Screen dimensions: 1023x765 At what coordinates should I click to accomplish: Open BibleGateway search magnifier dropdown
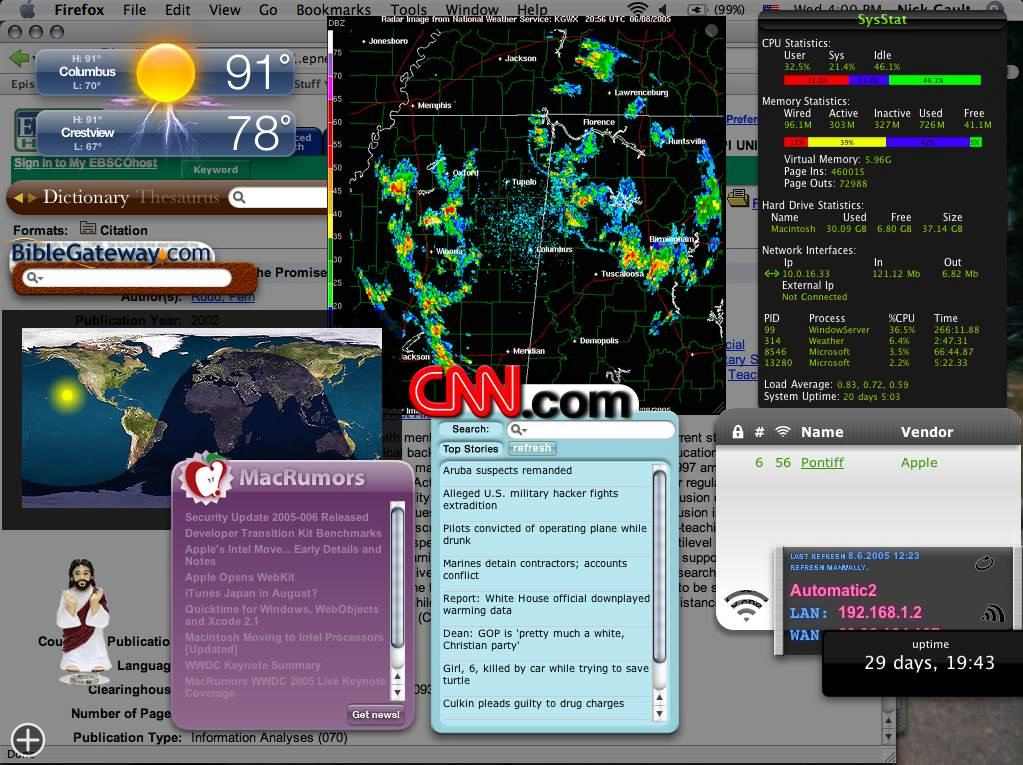coord(35,278)
